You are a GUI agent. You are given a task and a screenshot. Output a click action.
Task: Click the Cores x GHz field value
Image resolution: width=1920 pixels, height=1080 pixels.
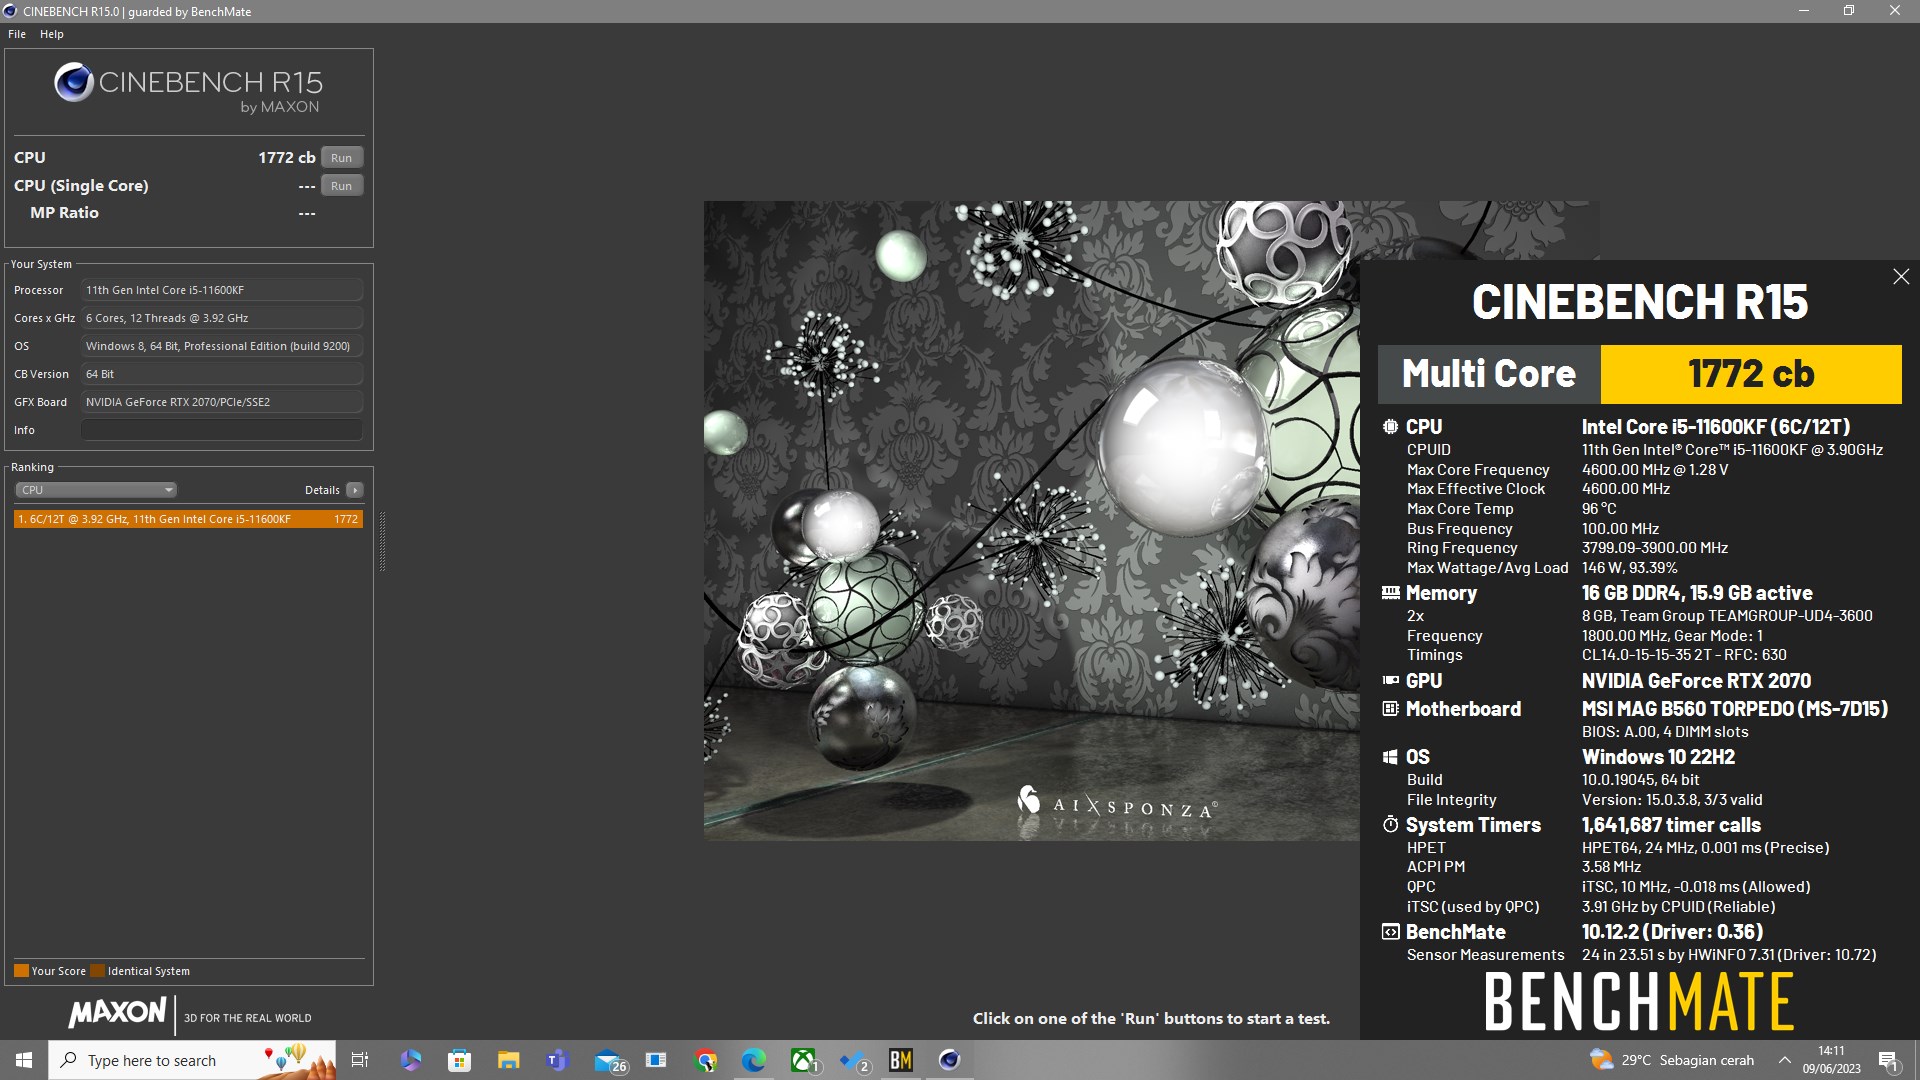click(222, 318)
